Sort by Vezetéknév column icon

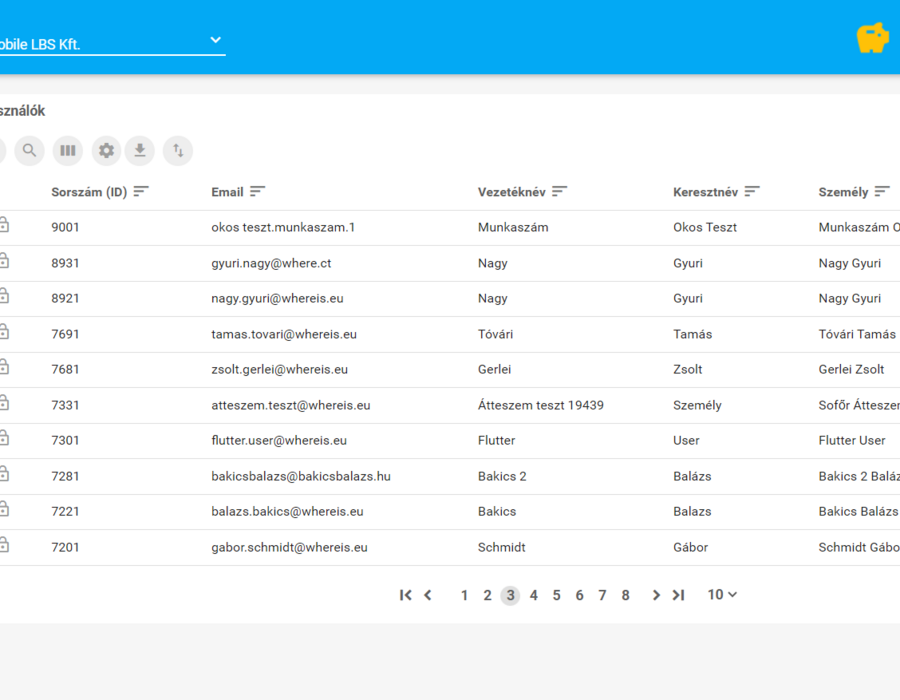click(x=560, y=192)
